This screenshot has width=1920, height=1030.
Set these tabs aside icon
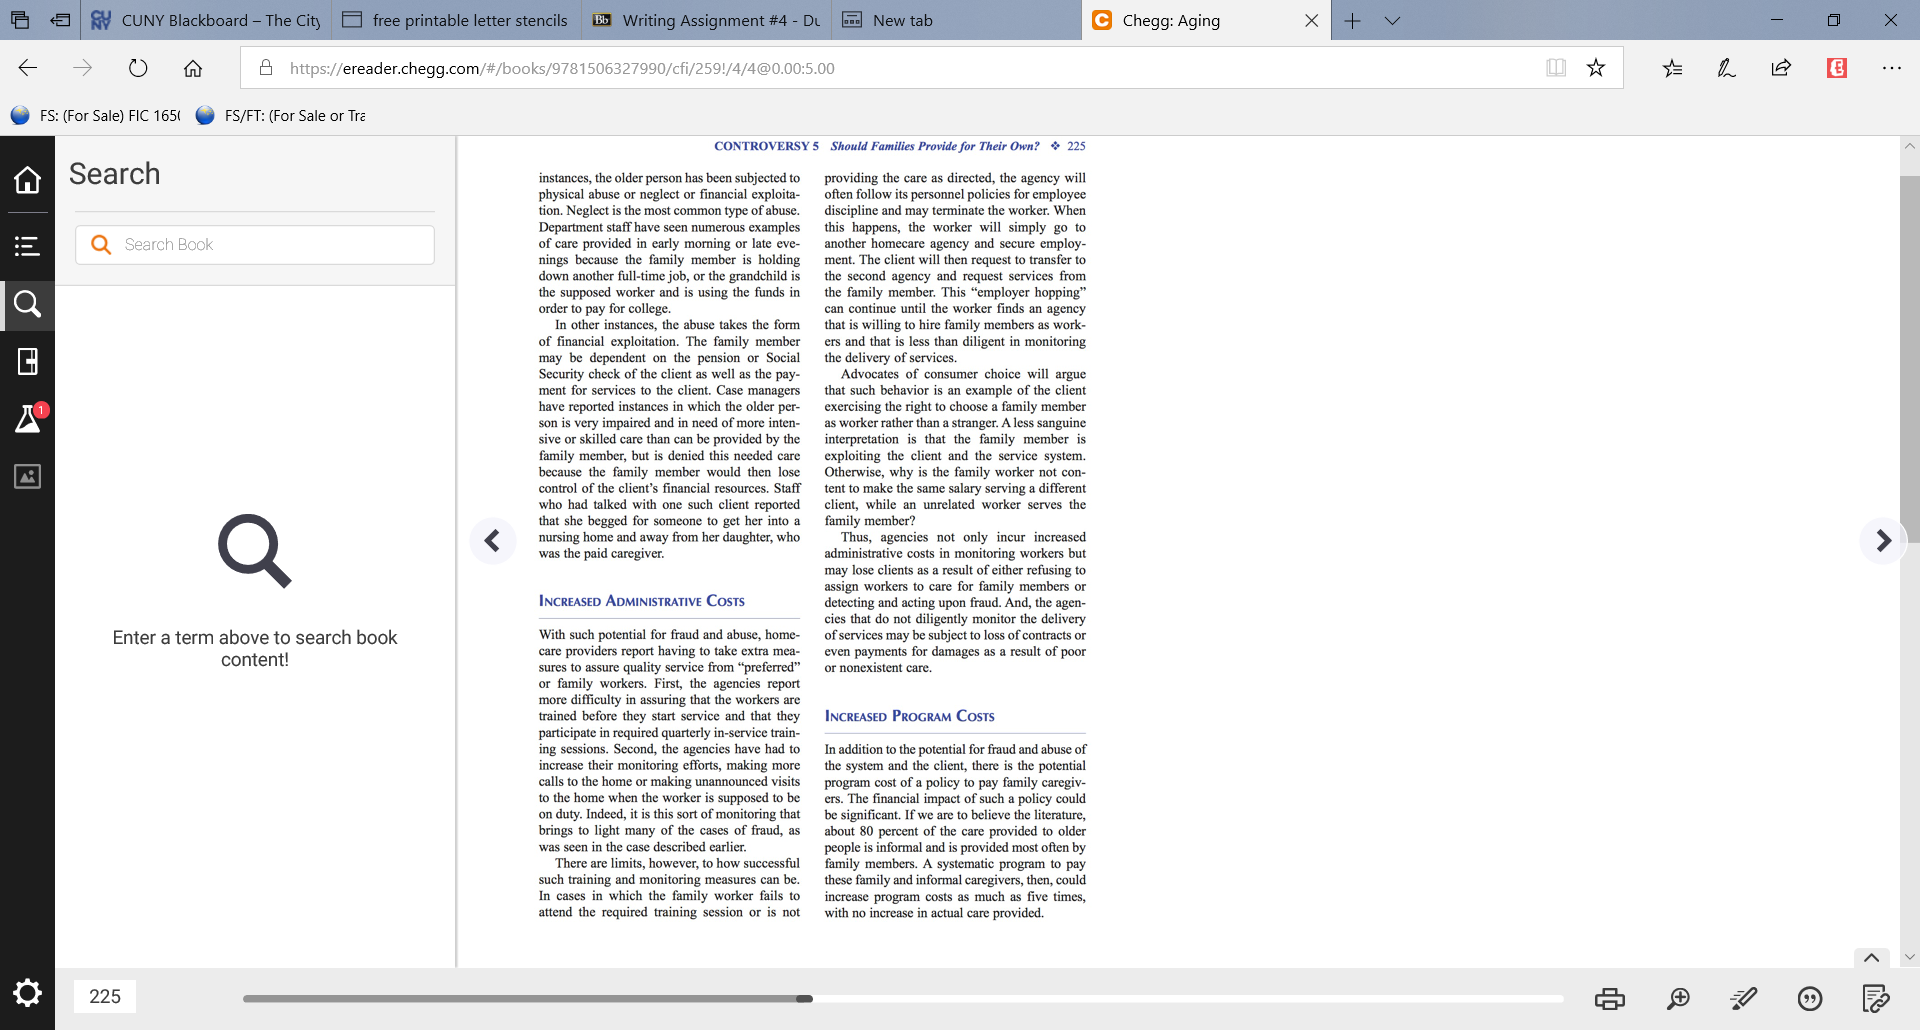pos(61,20)
